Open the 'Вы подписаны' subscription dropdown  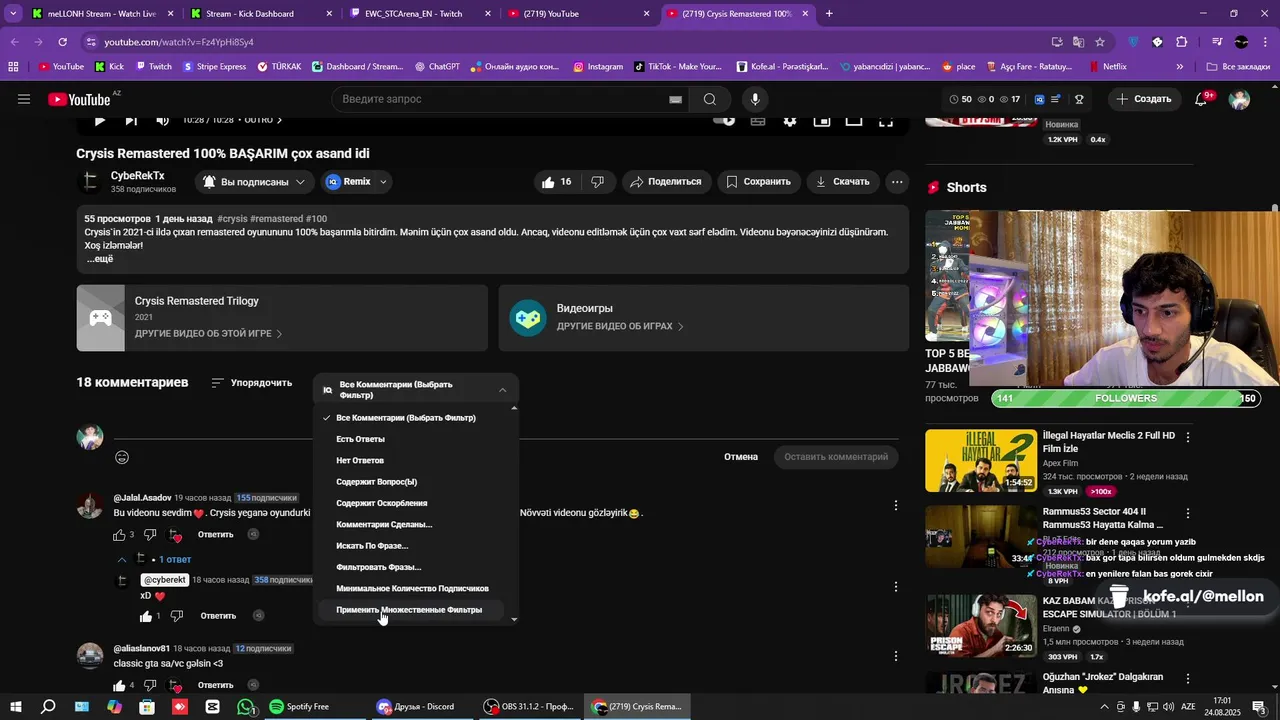click(x=254, y=182)
